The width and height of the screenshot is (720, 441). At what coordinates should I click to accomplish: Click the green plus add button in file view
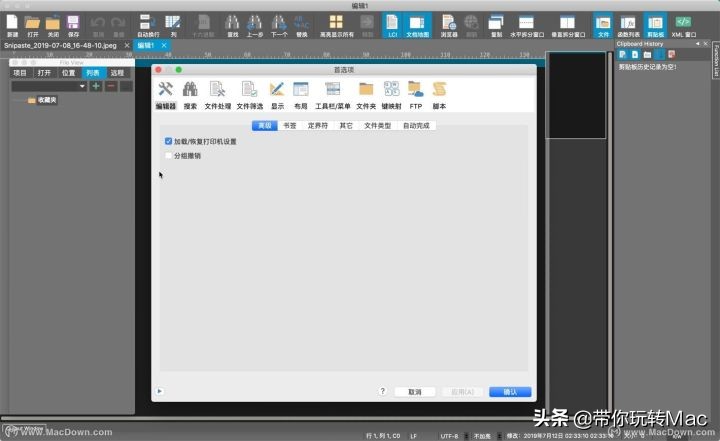tap(96, 86)
